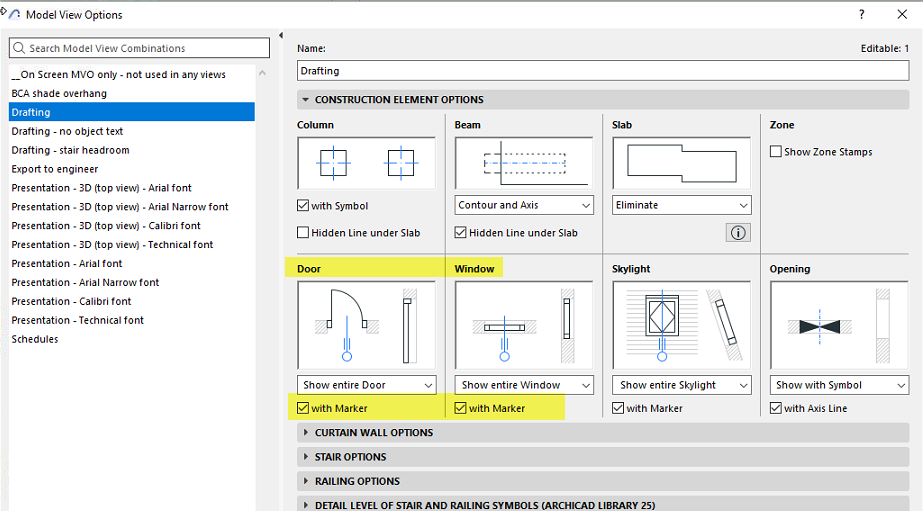The image size is (923, 511).
Task: Expand the Stair Options section
Action: (x=350, y=457)
